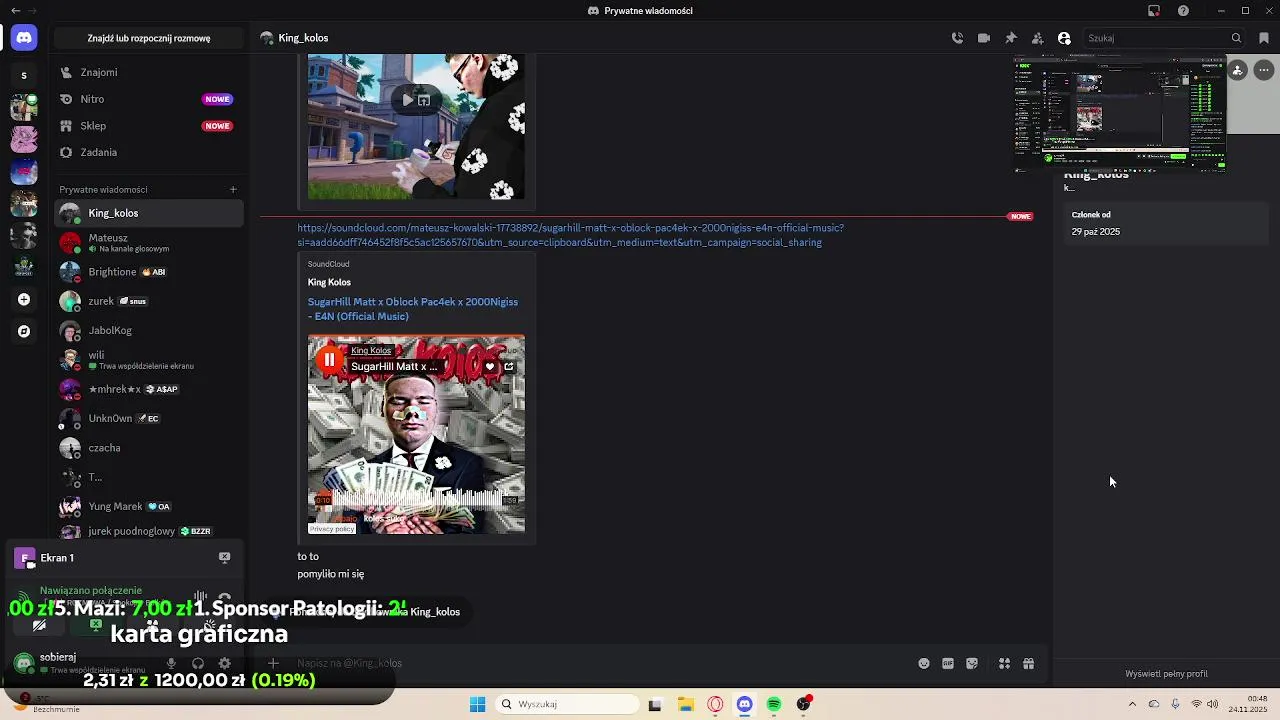Open the more options ellipsis on profile
This screenshot has height=720, width=1280.
pos(1264,70)
